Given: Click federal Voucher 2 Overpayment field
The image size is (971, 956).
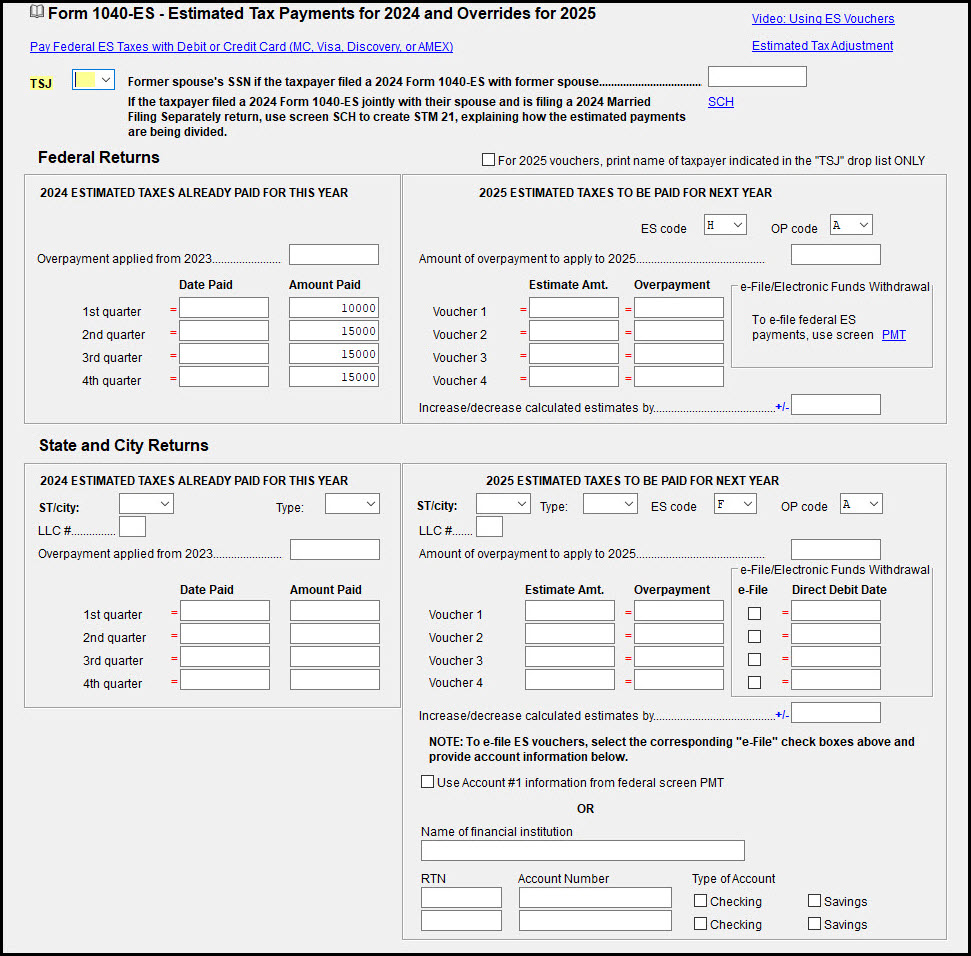Looking at the screenshot, I should [x=679, y=331].
